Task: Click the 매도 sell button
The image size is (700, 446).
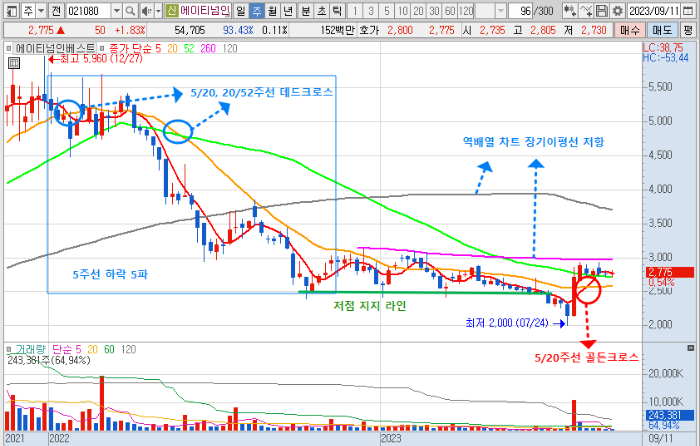Action: click(x=662, y=30)
